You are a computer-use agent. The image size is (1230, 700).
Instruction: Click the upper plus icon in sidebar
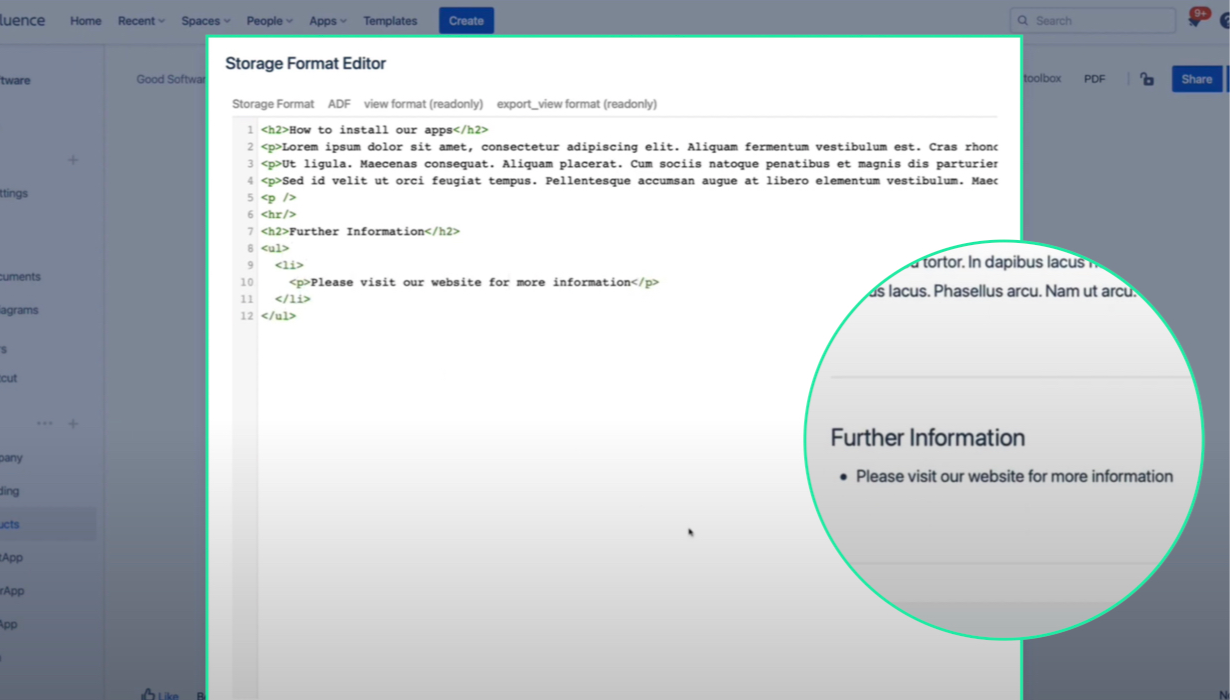(73, 160)
